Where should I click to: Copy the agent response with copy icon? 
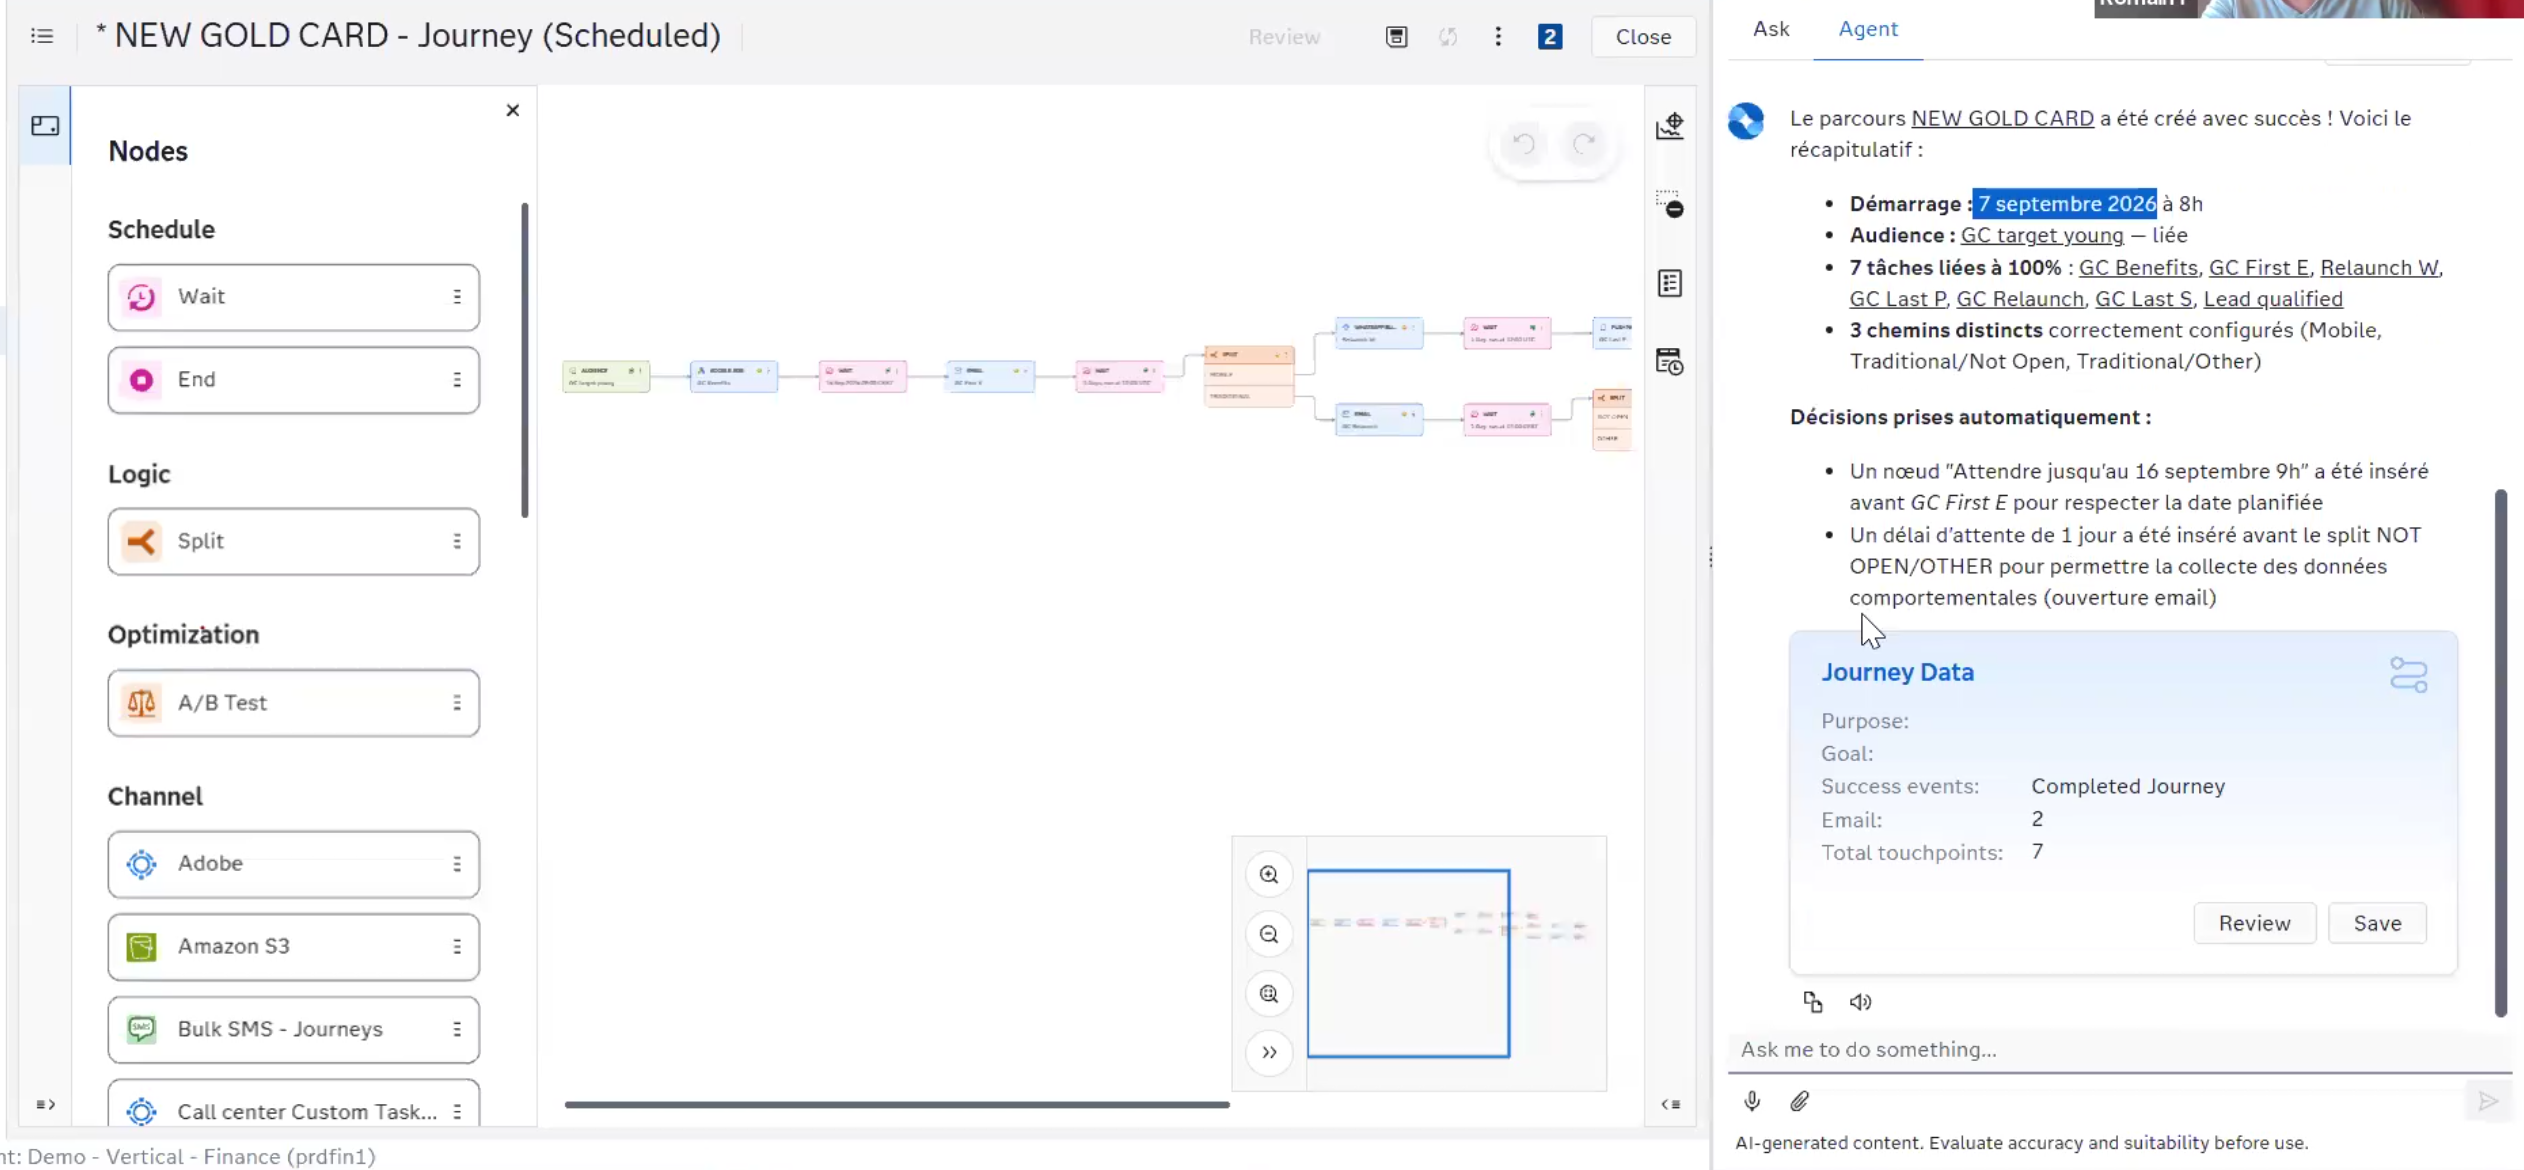(1812, 1002)
